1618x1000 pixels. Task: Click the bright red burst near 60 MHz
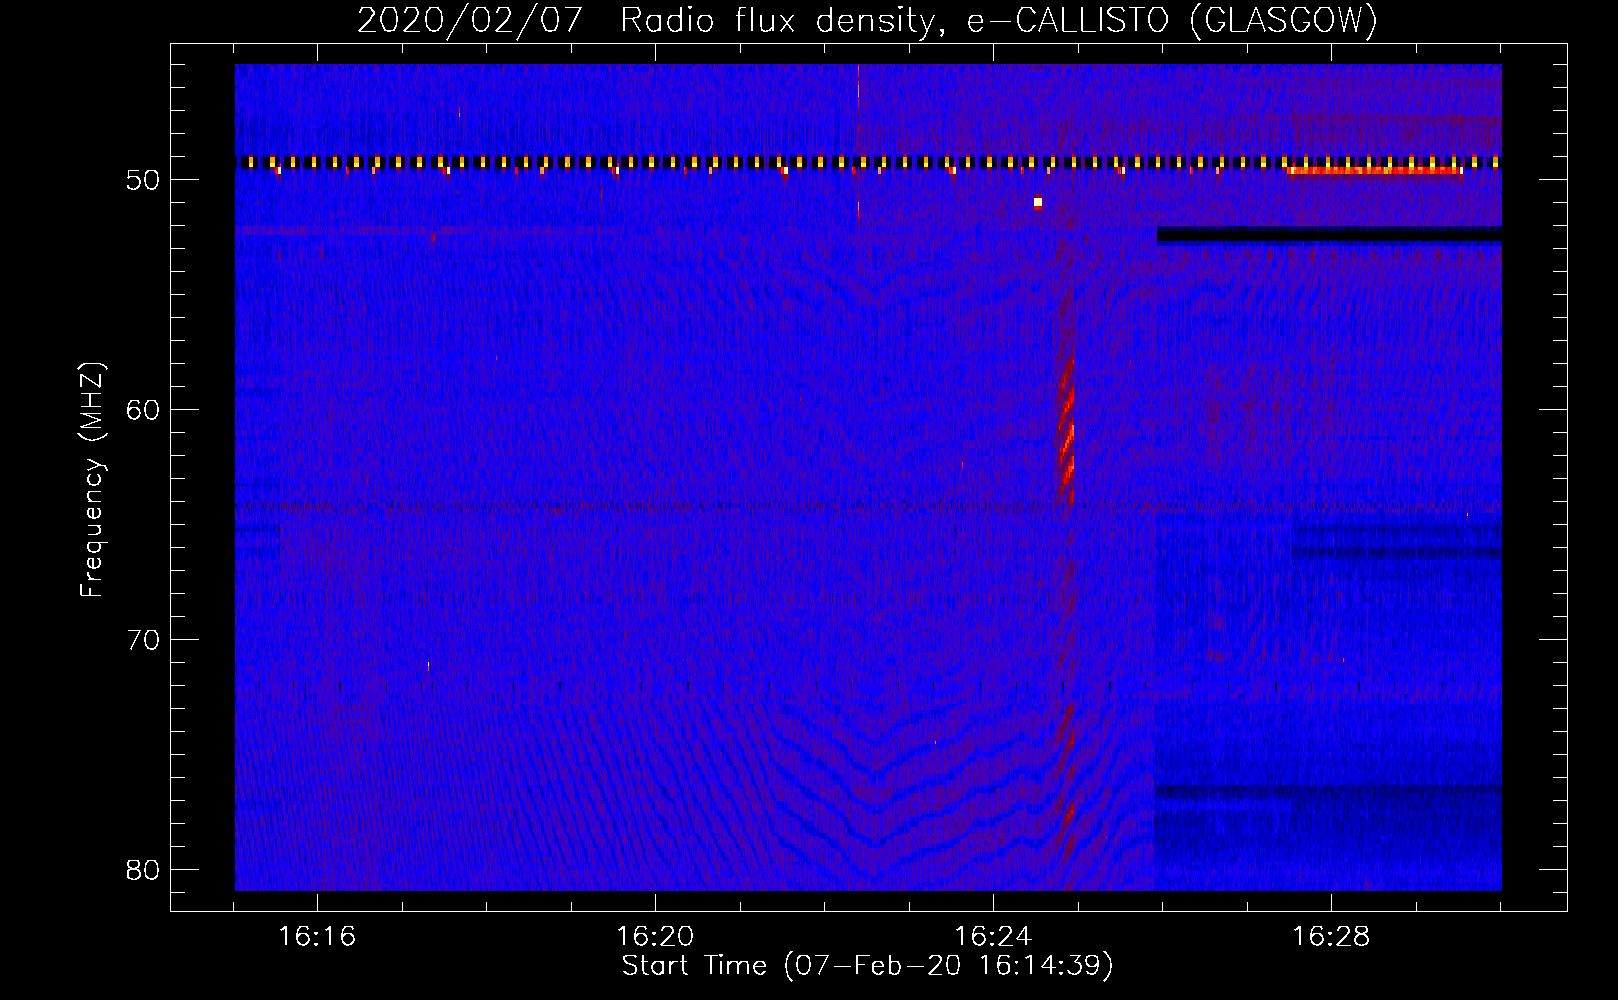coord(1067,430)
